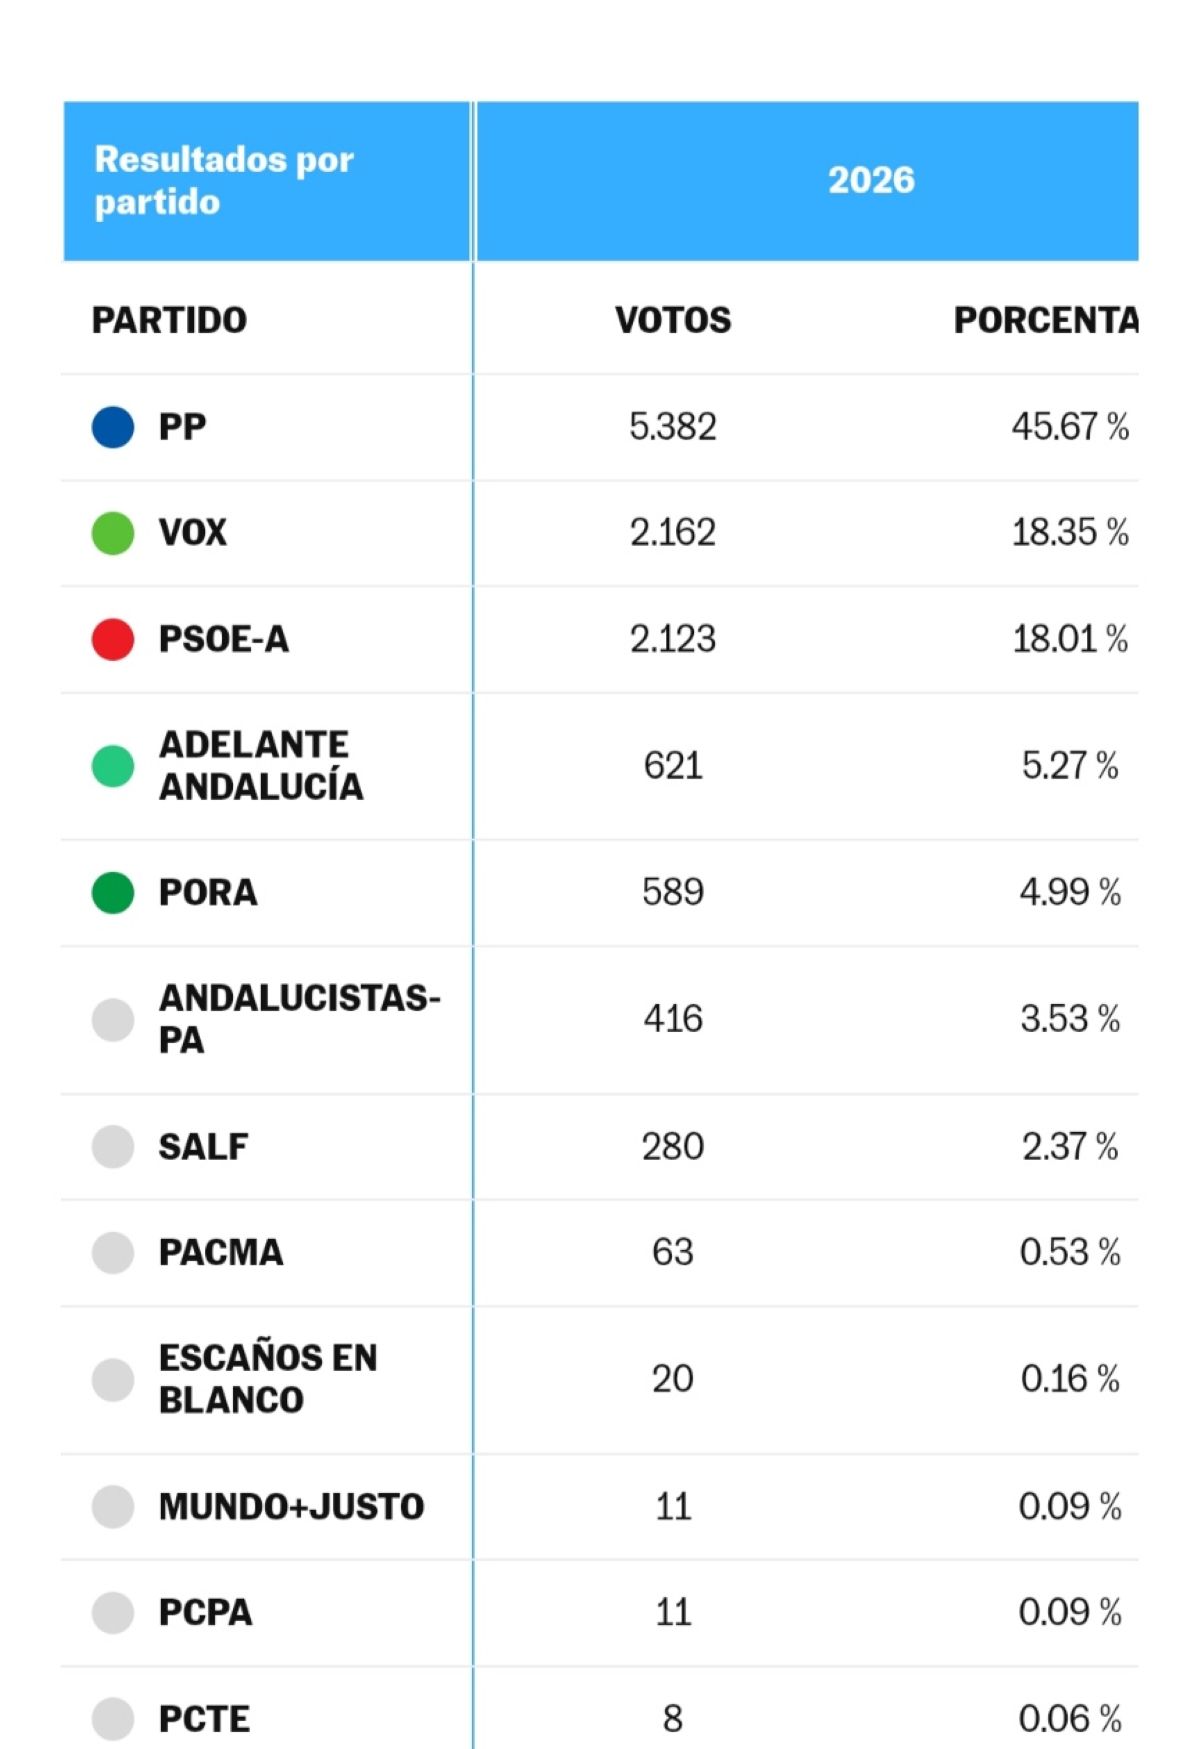The width and height of the screenshot is (1200, 1749).
Task: Select the PP party name
Action: [182, 427]
